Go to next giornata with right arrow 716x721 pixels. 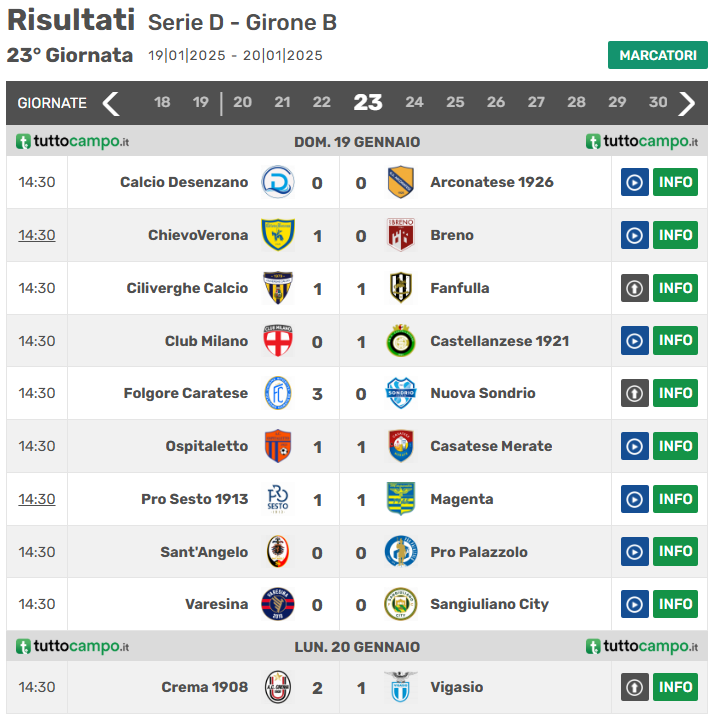click(687, 103)
